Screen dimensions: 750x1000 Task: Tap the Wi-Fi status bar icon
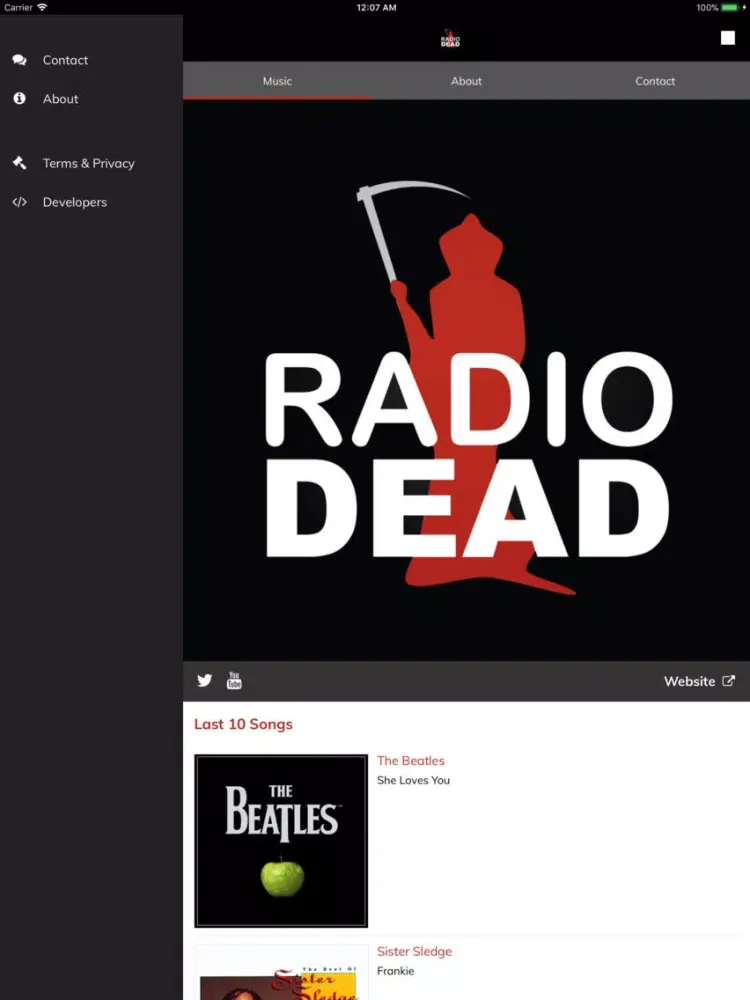42,7
